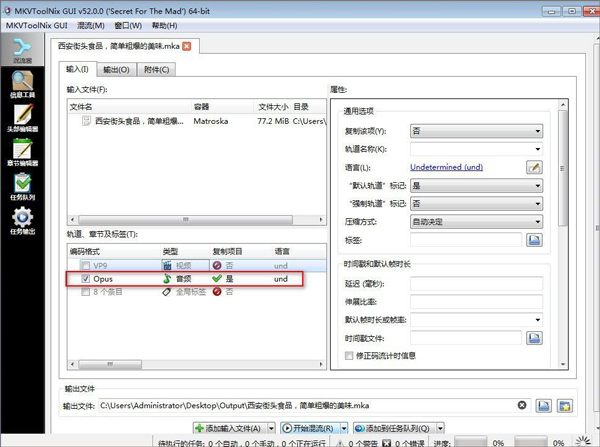Screen dimensions: 600x447
Task: Click the warnings triangle icon in the status bar
Action: click(340, 443)
